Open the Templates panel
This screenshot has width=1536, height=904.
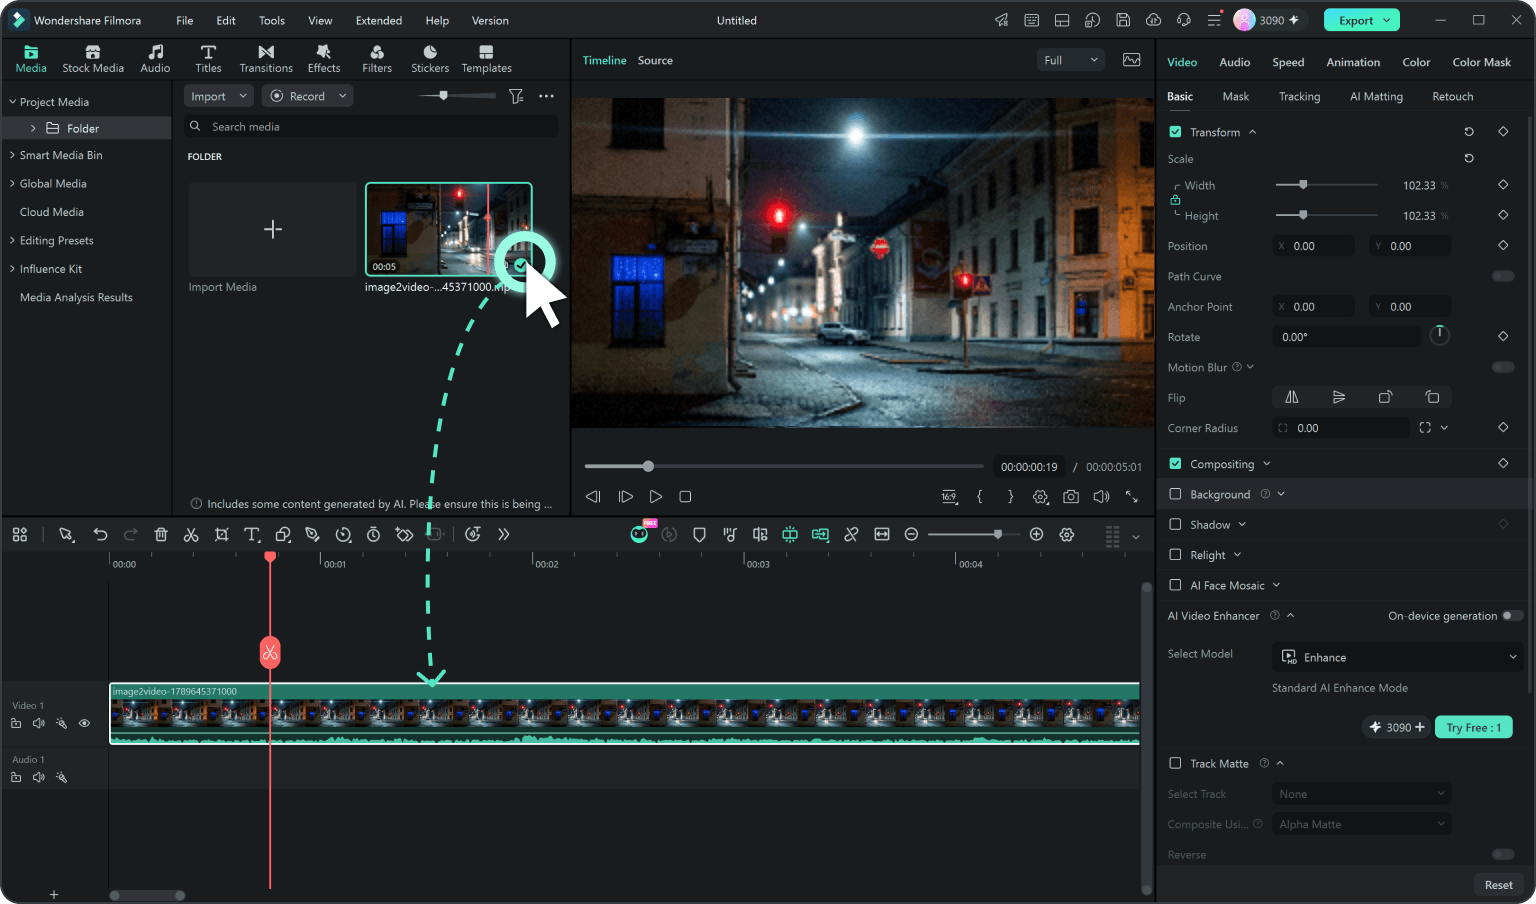click(x=486, y=59)
